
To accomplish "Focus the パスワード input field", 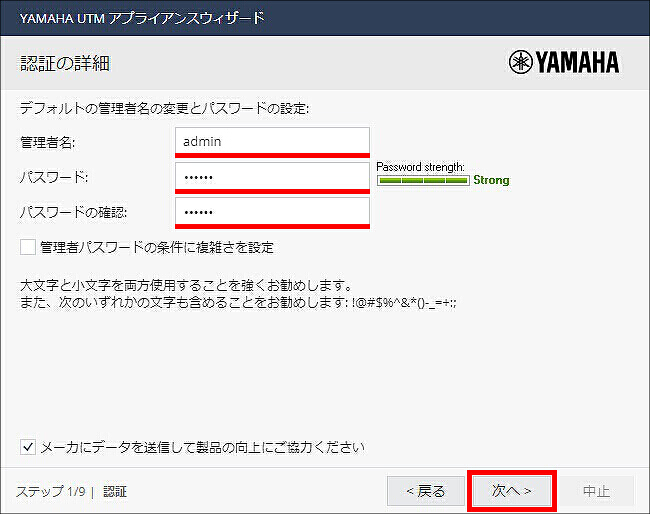I will tap(272, 177).
